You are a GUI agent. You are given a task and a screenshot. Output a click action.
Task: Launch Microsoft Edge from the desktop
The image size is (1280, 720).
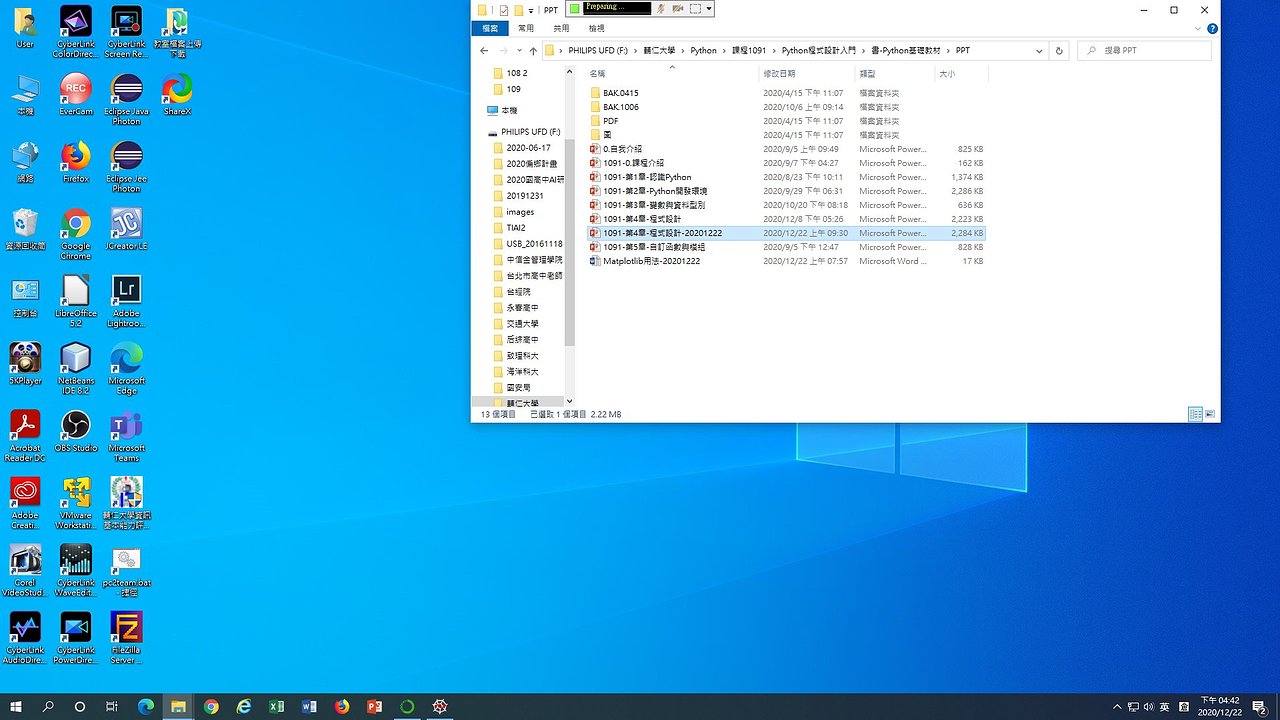tap(126, 367)
